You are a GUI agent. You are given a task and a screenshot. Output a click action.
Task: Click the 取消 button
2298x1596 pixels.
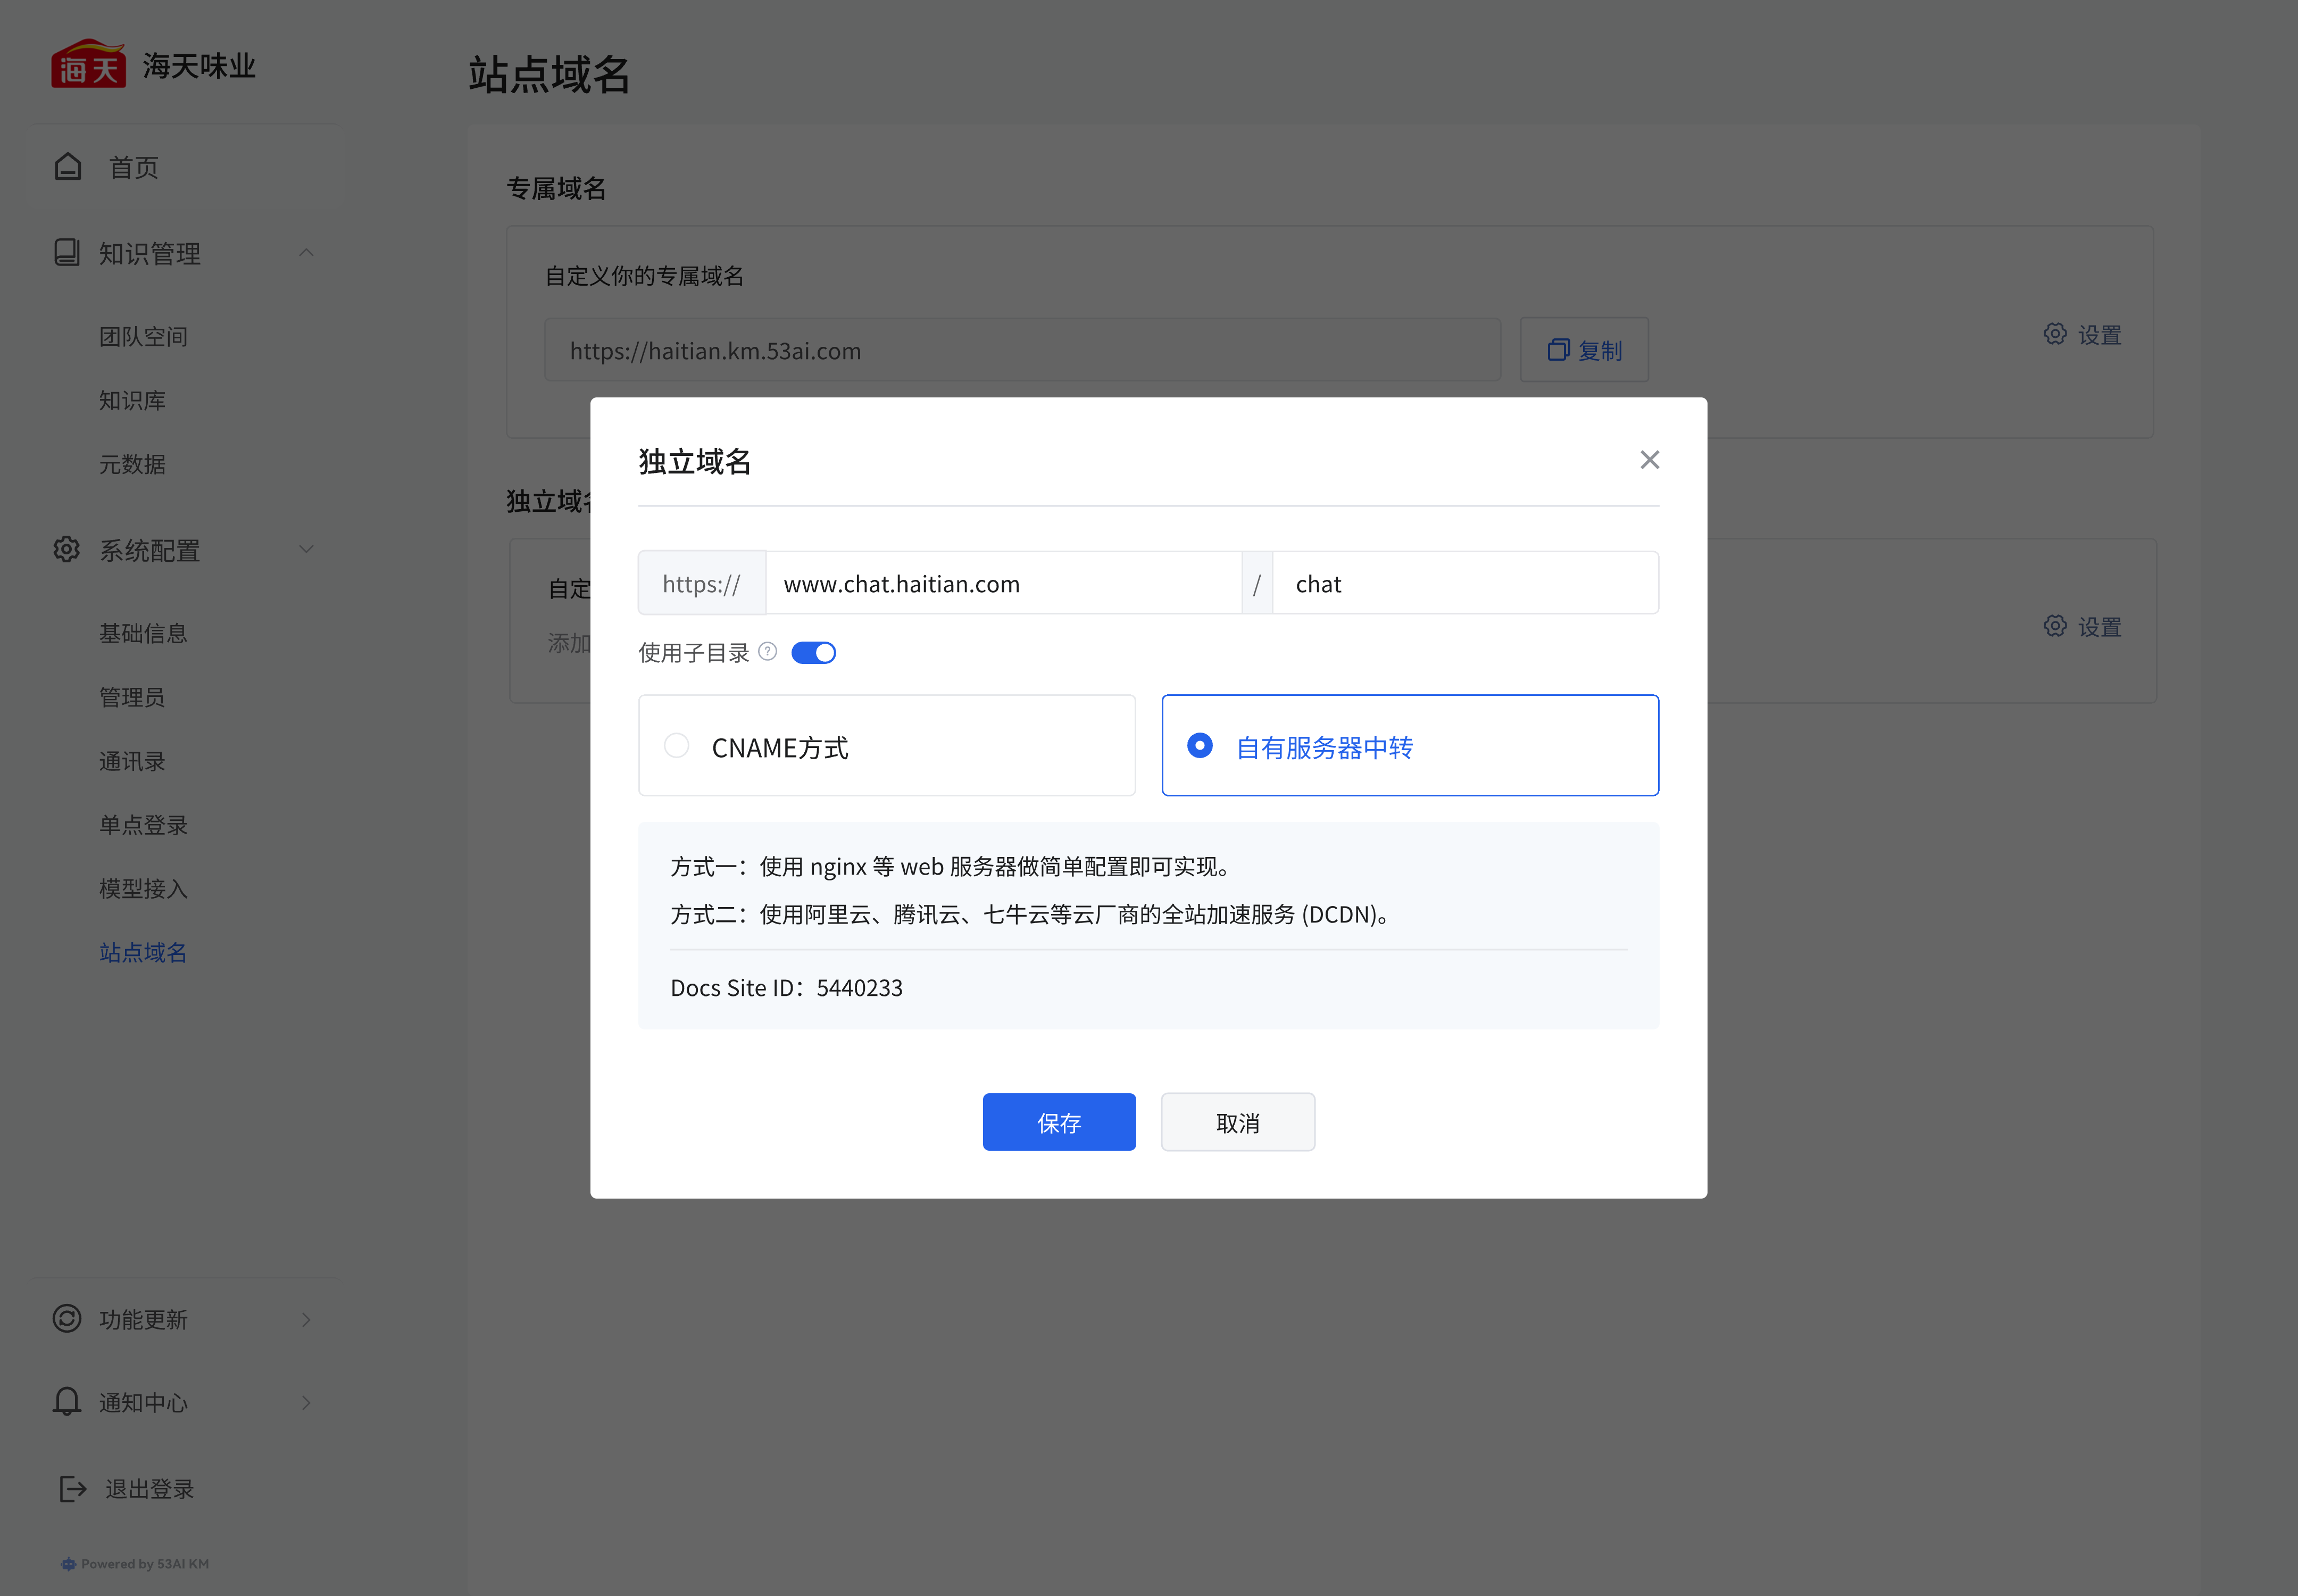1237,1122
